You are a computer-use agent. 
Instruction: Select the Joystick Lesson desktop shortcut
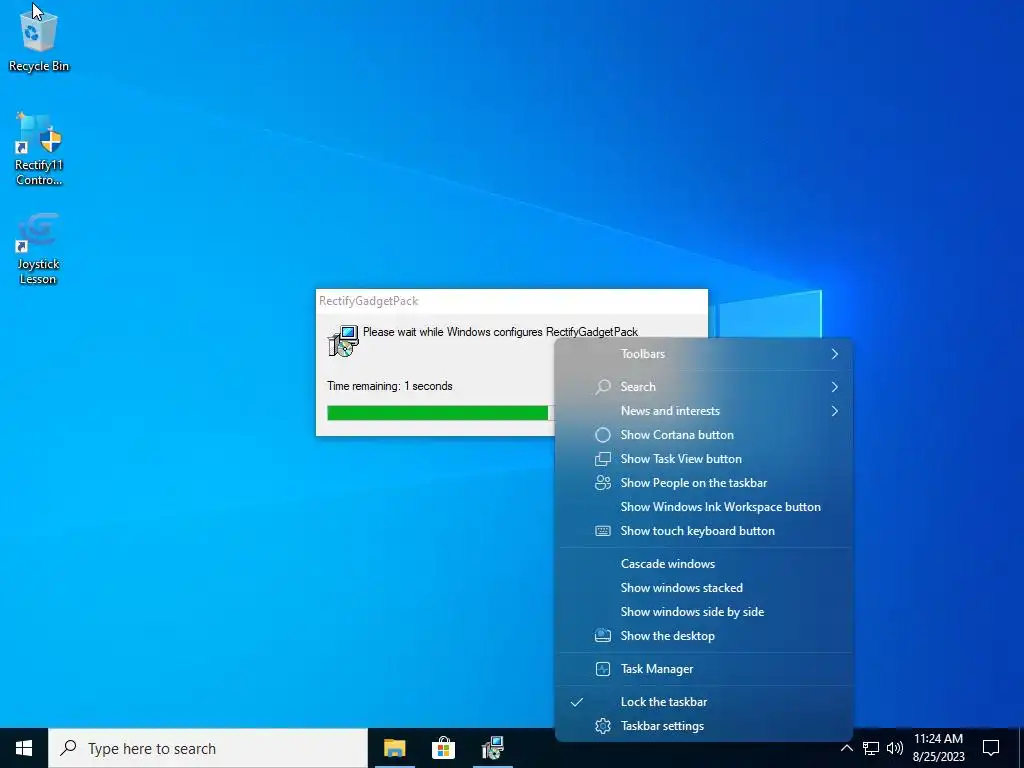[38, 248]
